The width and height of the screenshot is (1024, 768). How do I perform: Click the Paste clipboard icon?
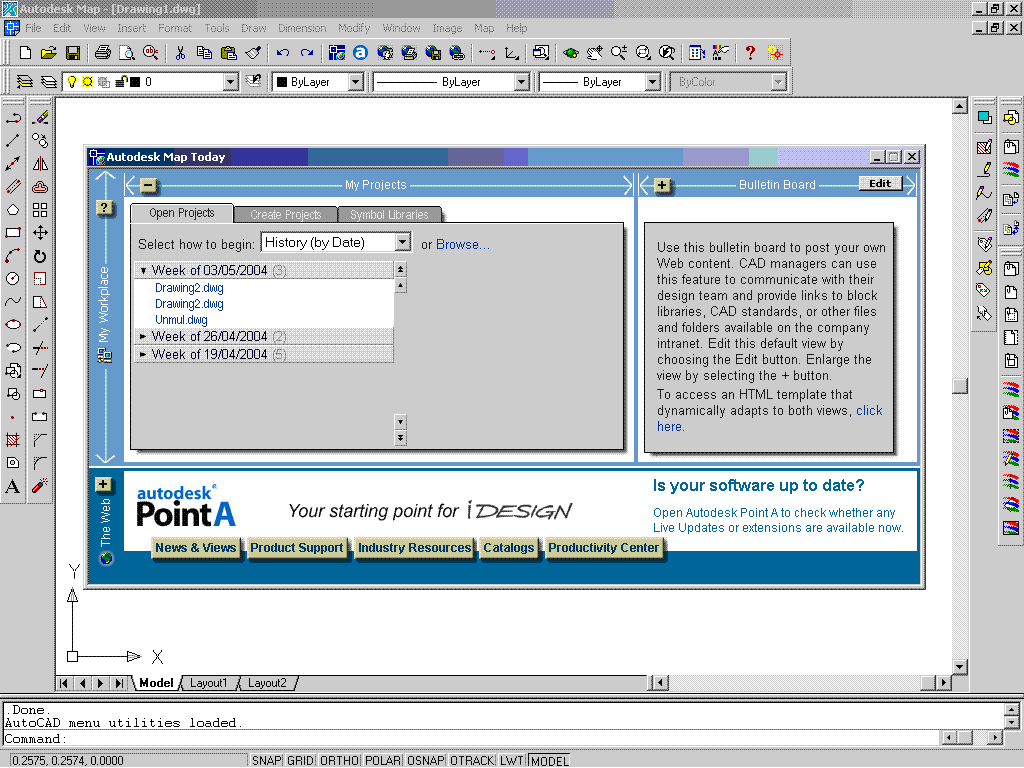[x=229, y=53]
